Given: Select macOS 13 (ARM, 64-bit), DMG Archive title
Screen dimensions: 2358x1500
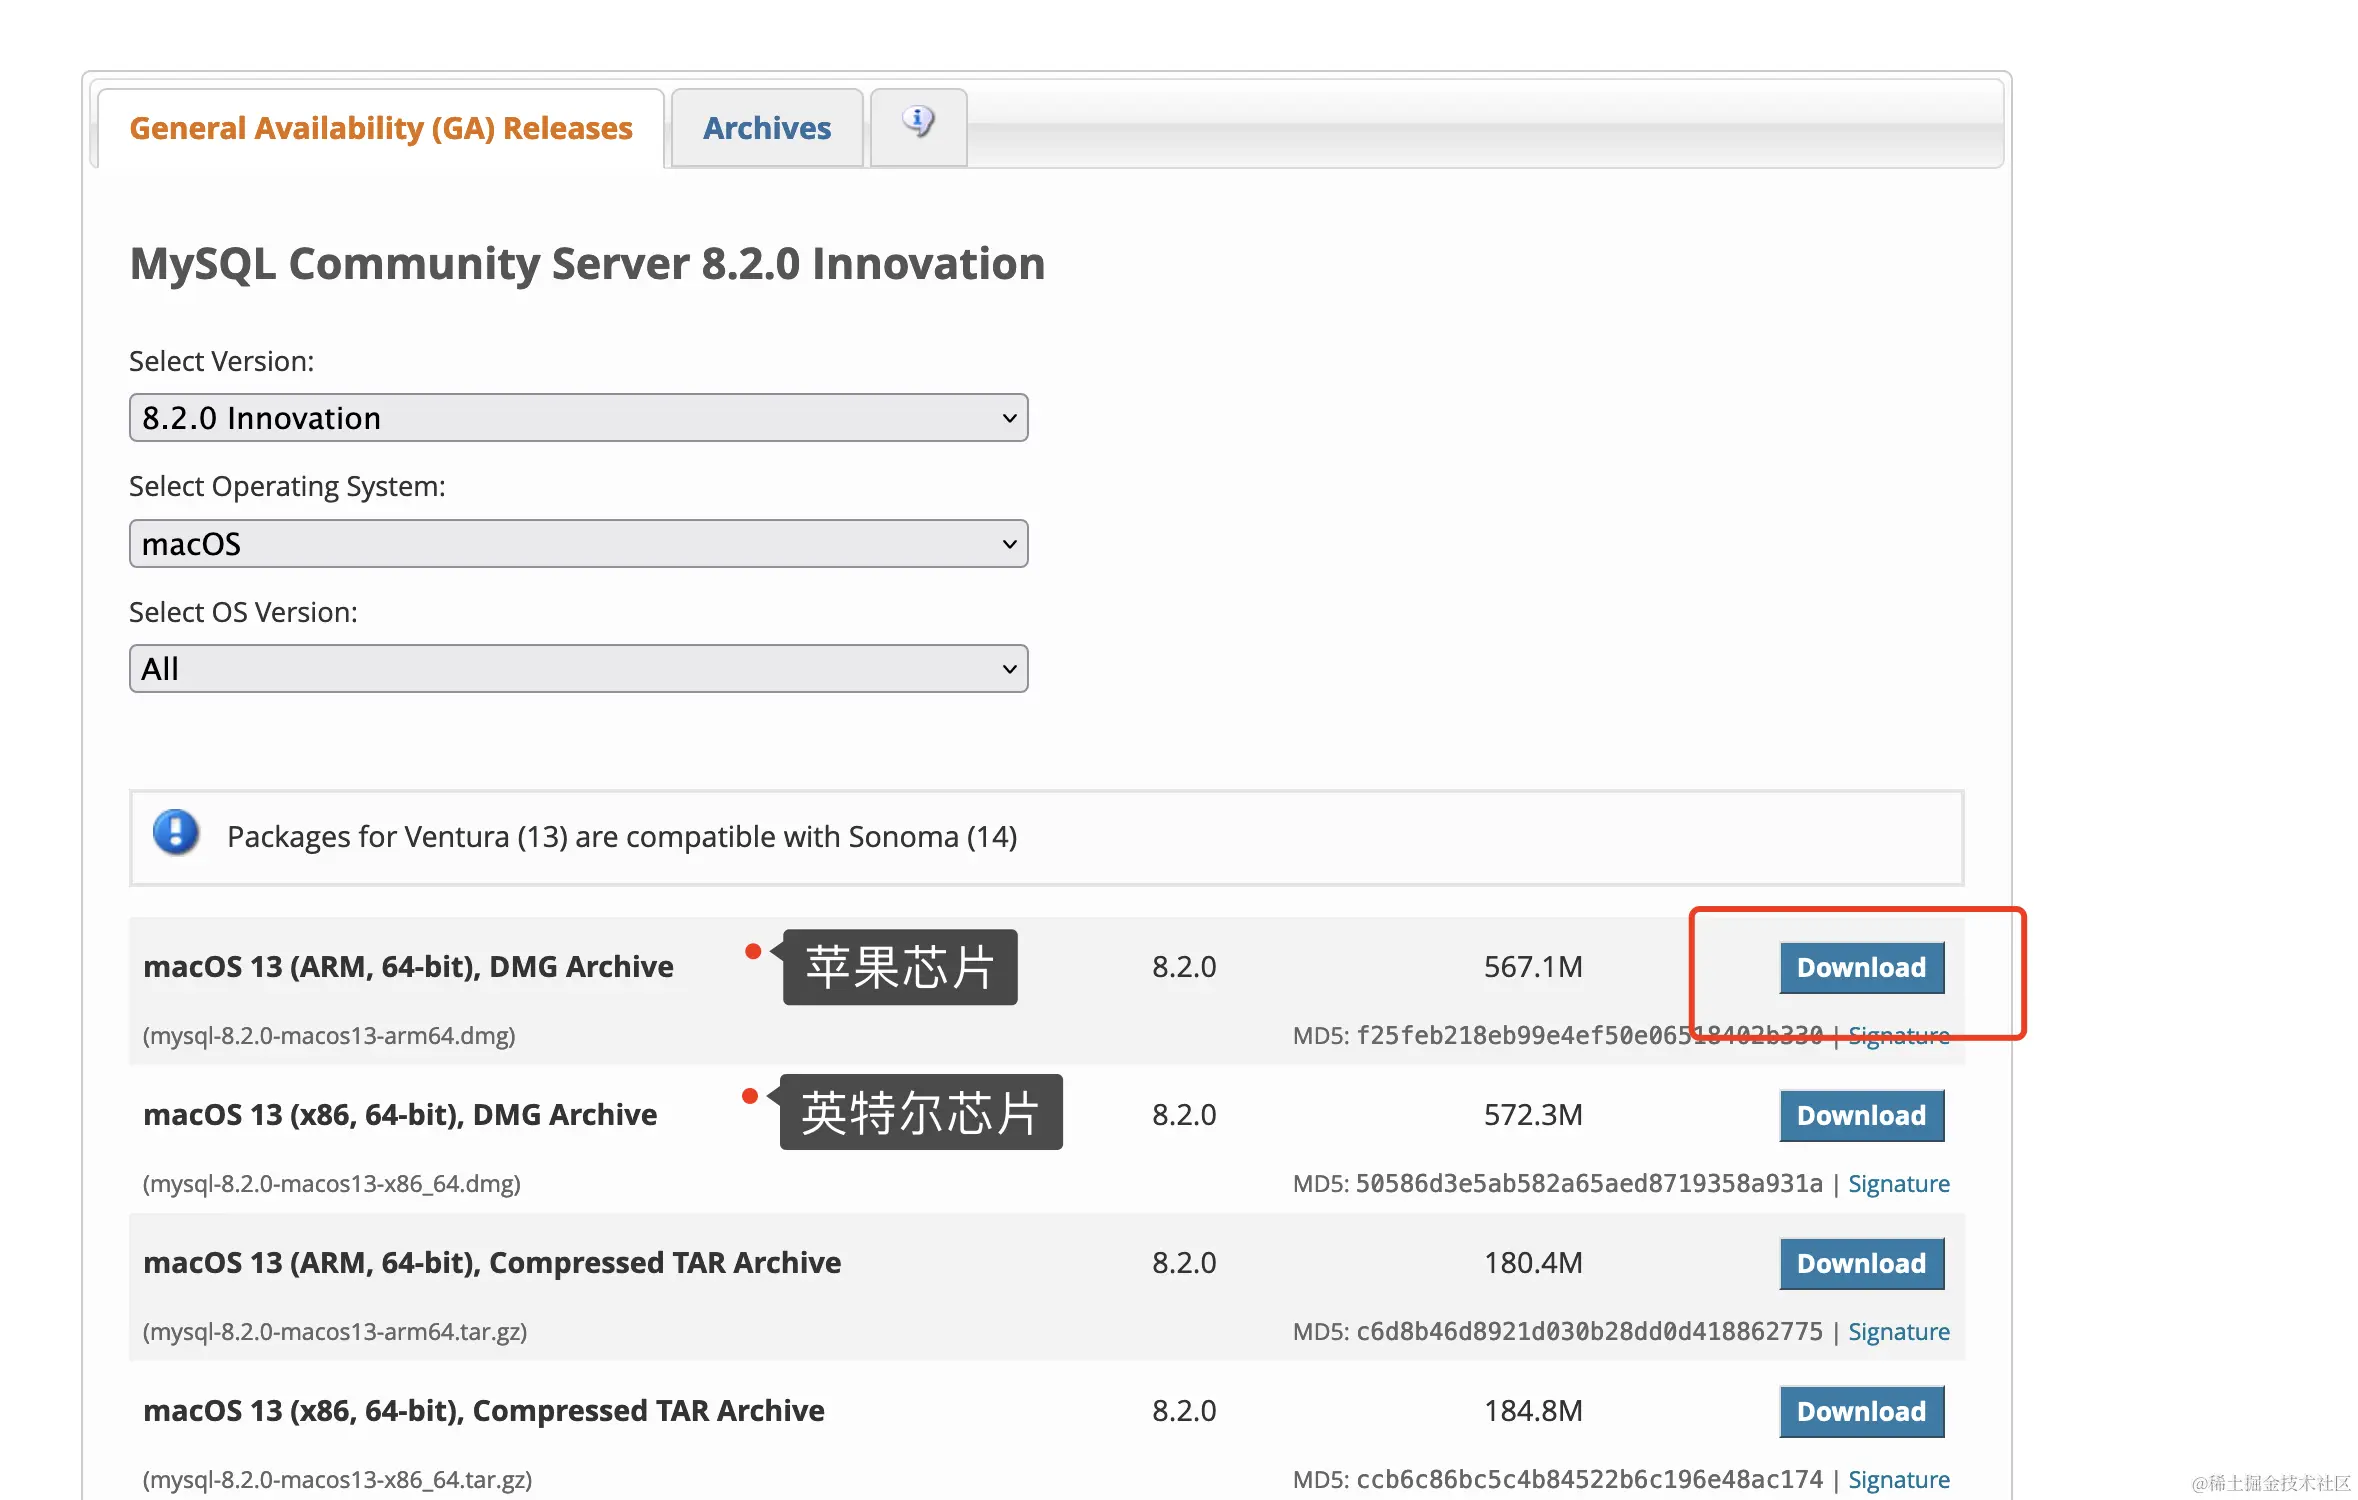Looking at the screenshot, I should pos(408,967).
